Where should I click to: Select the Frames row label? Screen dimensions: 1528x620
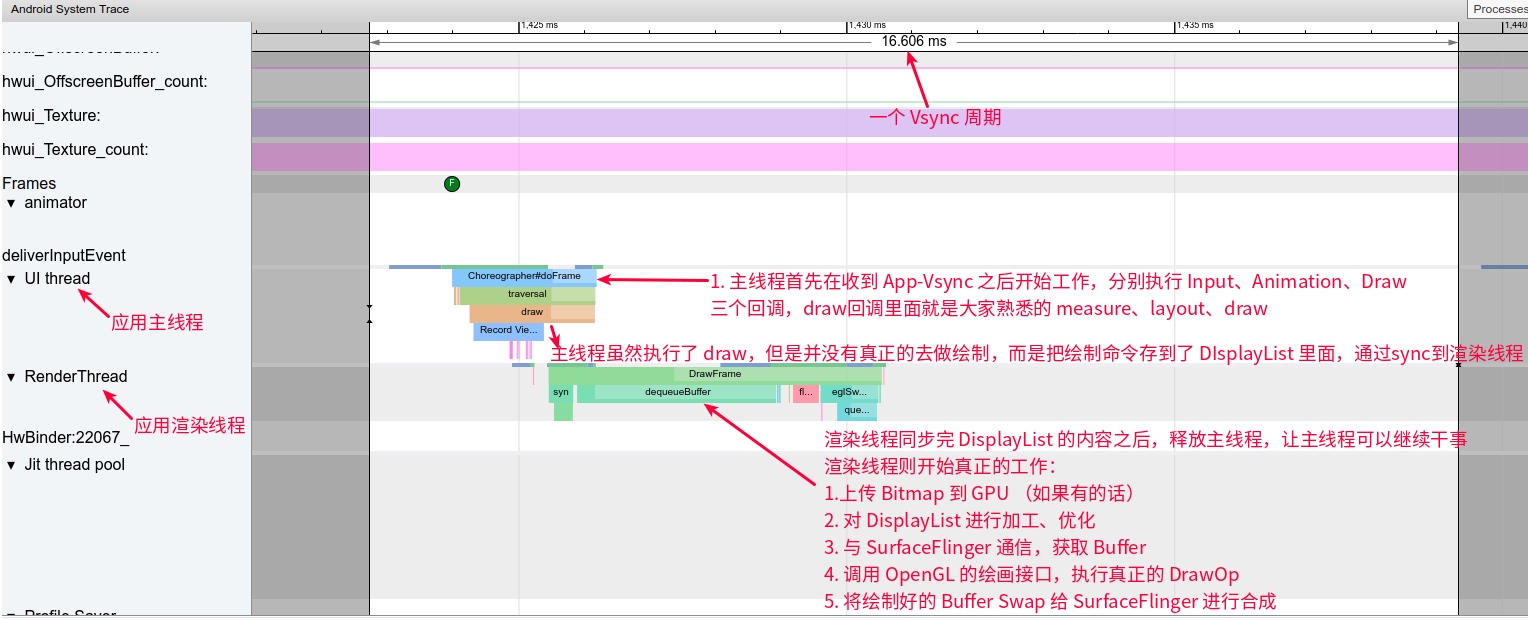(29, 183)
